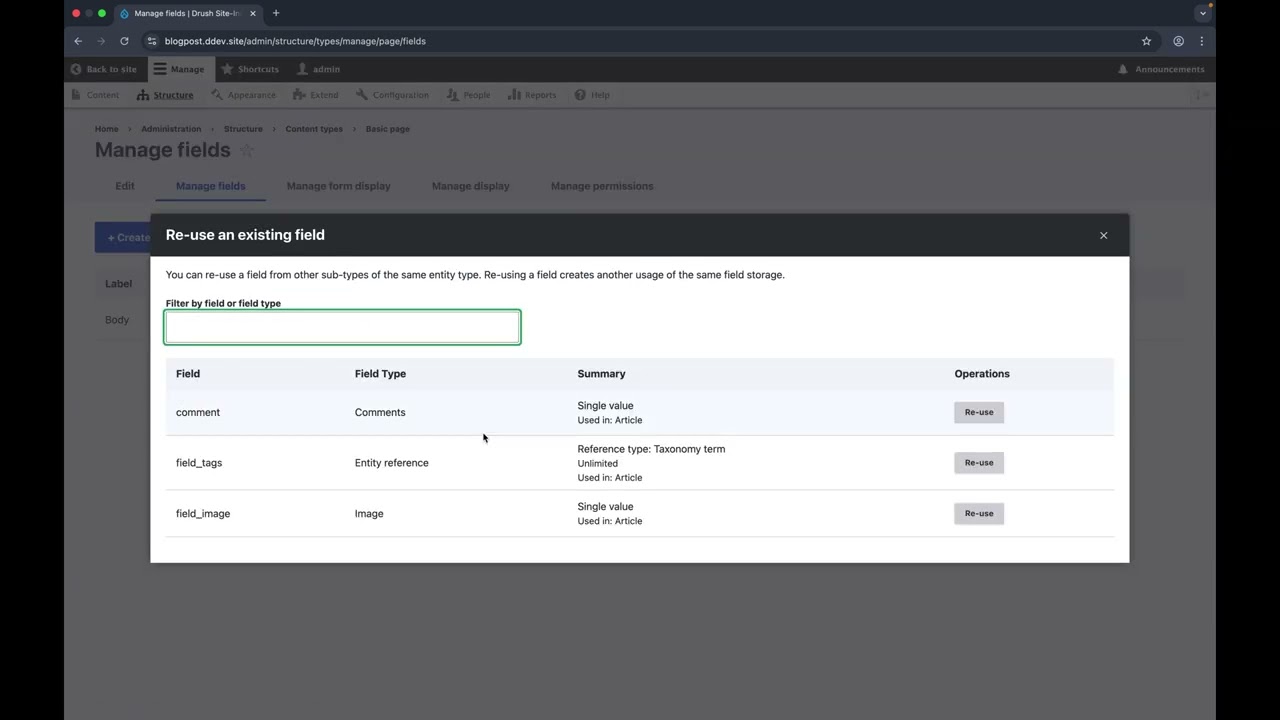Focus the Filter by field or field type input

point(342,327)
